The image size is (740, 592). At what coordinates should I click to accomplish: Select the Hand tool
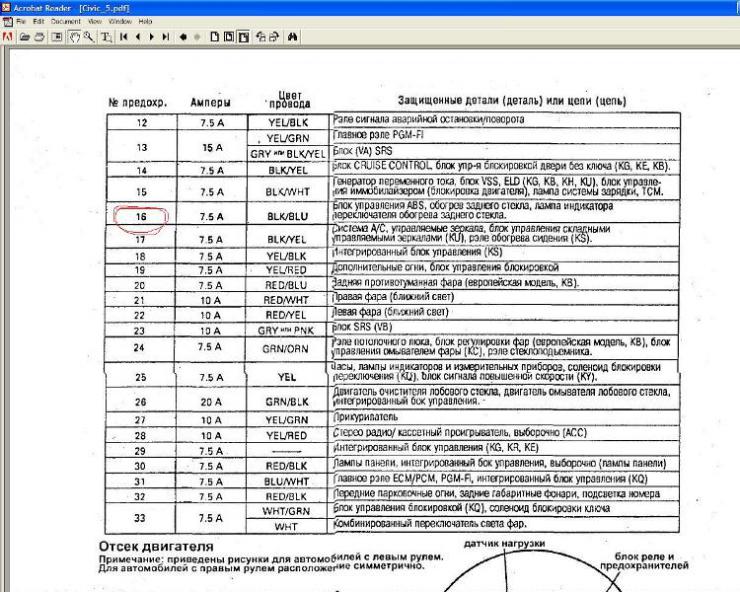[x=74, y=37]
